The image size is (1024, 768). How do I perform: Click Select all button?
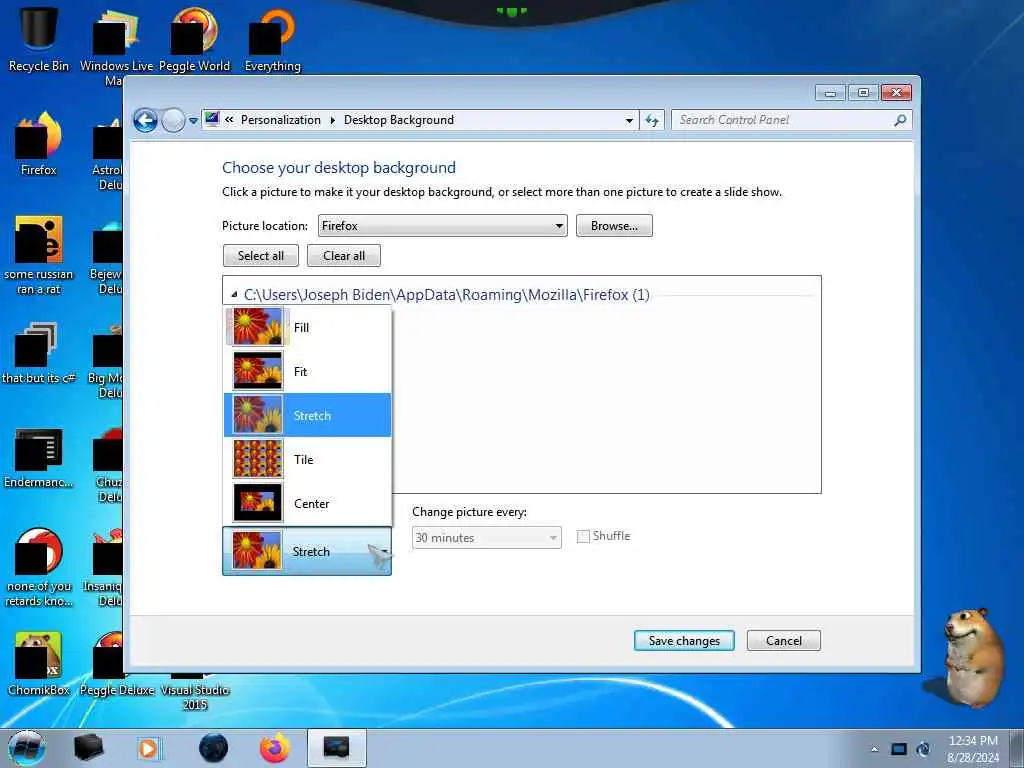tap(261, 256)
